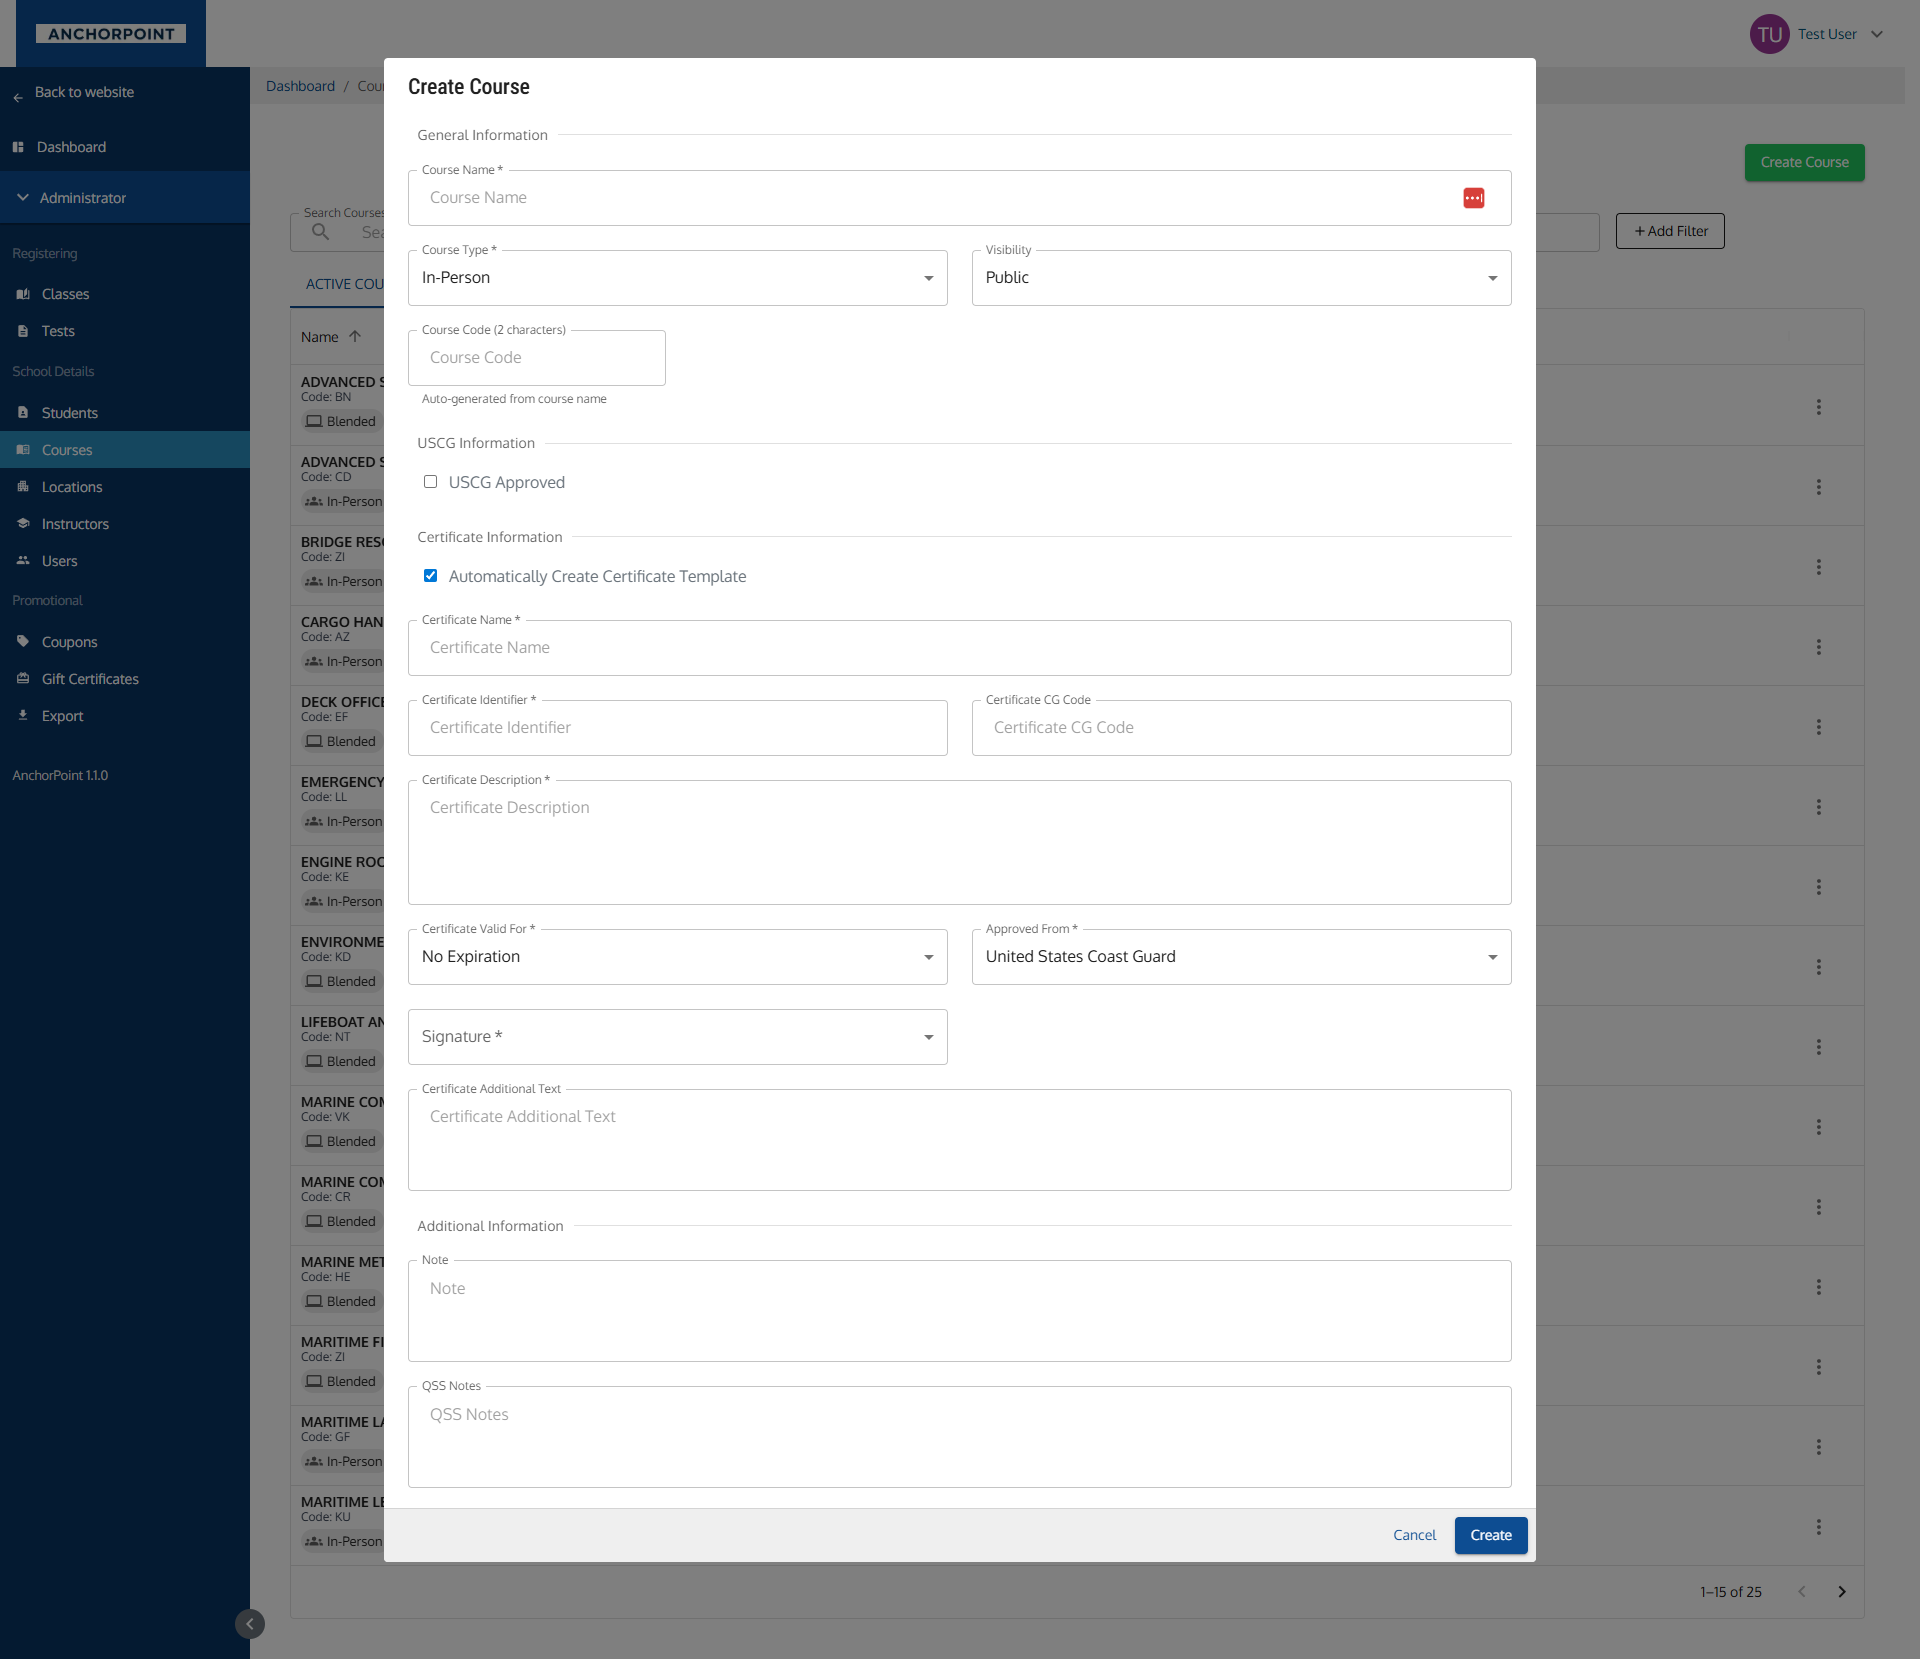Go to next page of courses
The width and height of the screenshot is (1920, 1659).
pos(1841,1591)
